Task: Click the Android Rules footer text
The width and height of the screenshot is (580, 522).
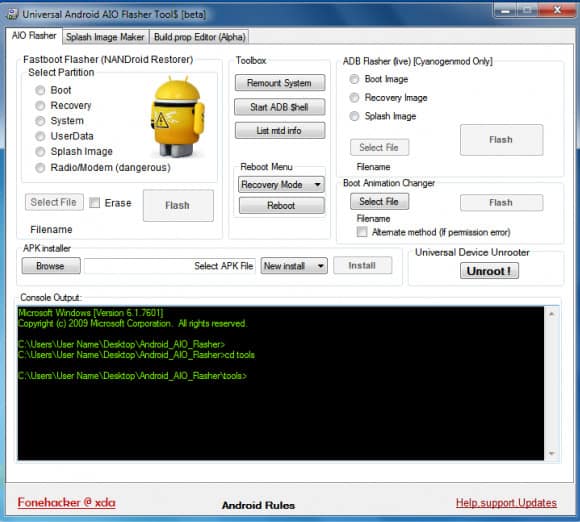Action: [x=259, y=505]
